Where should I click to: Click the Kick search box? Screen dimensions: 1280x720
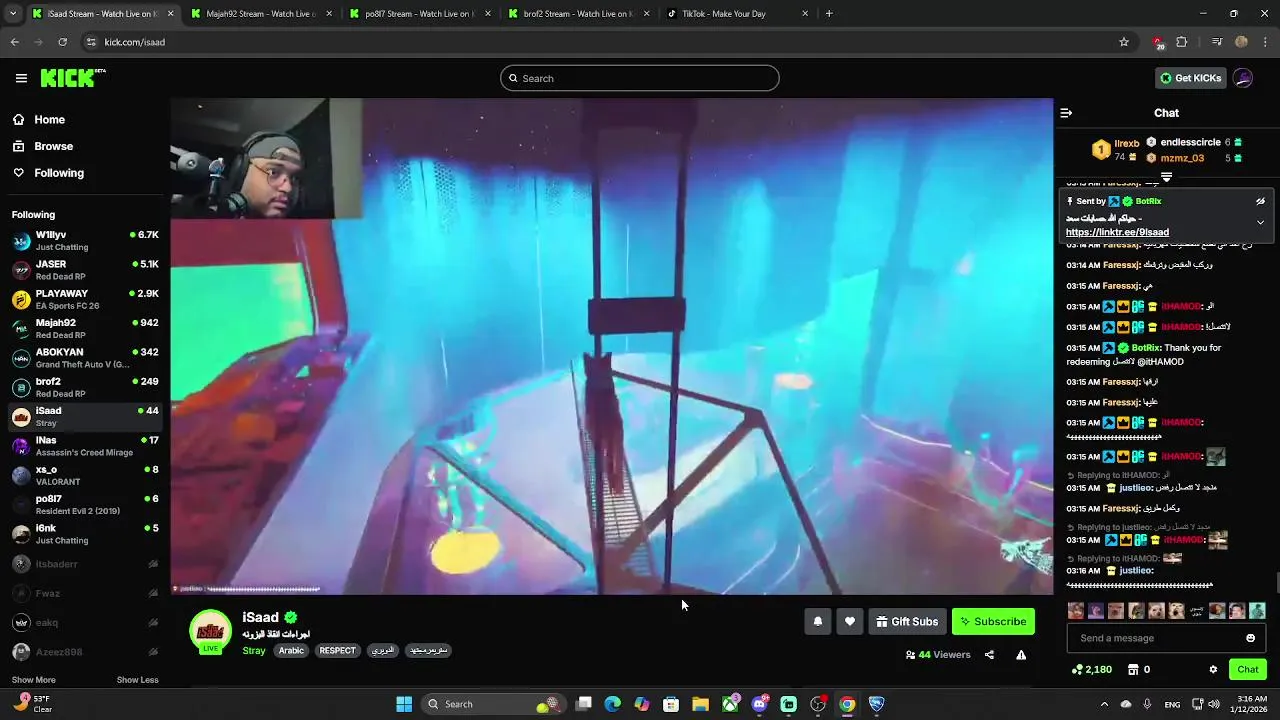(640, 78)
